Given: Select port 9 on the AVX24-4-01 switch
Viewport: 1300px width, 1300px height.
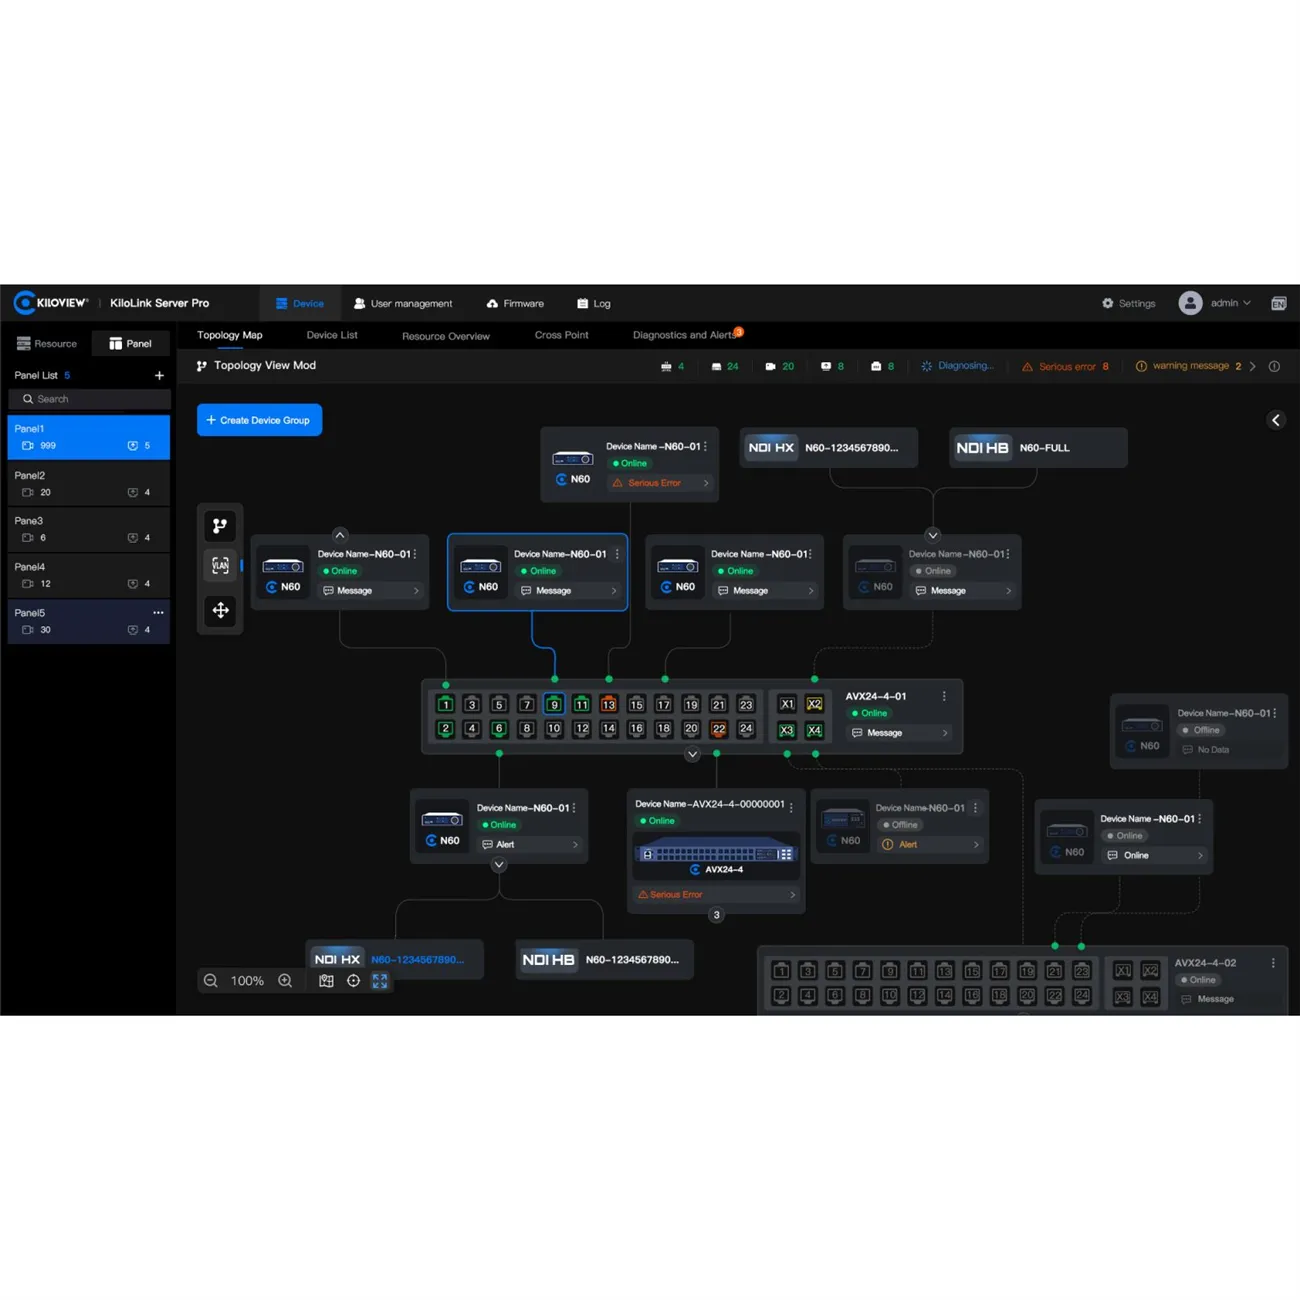Looking at the screenshot, I should [553, 704].
